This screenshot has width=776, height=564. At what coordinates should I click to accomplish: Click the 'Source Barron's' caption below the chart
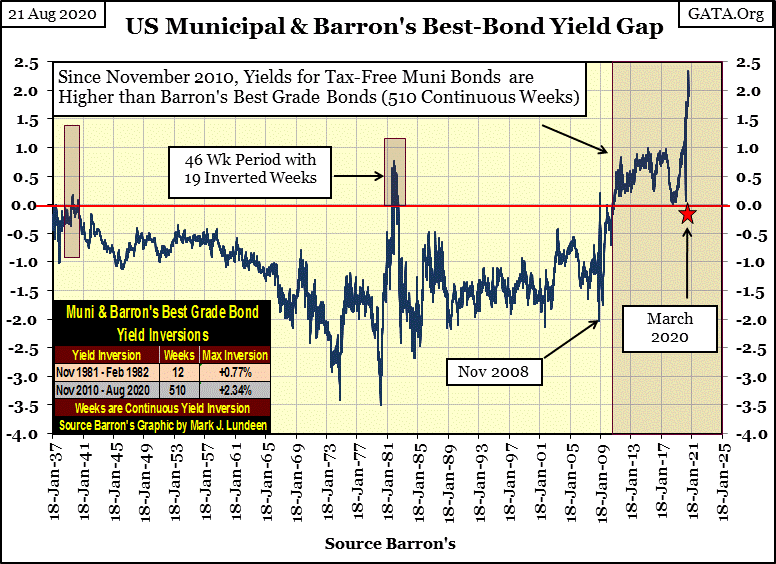(x=390, y=544)
